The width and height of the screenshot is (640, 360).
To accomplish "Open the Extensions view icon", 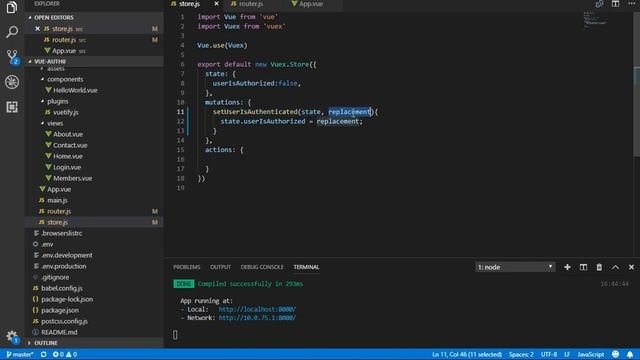I will tap(12, 107).
